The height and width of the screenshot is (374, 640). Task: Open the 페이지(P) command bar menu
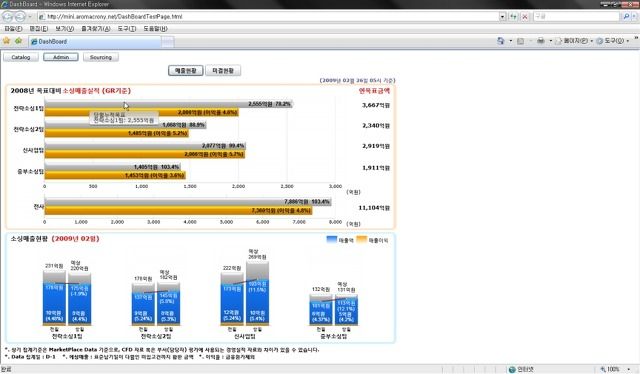(575, 41)
